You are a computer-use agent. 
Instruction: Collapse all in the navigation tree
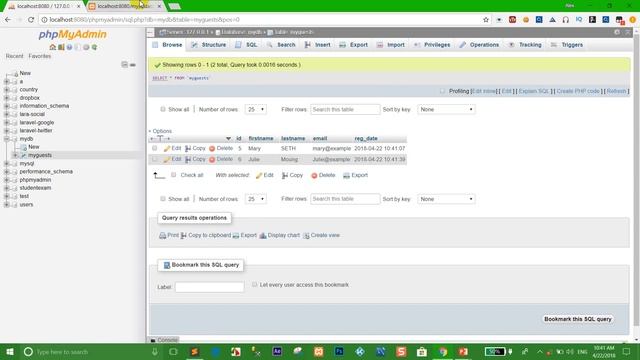(124, 64)
